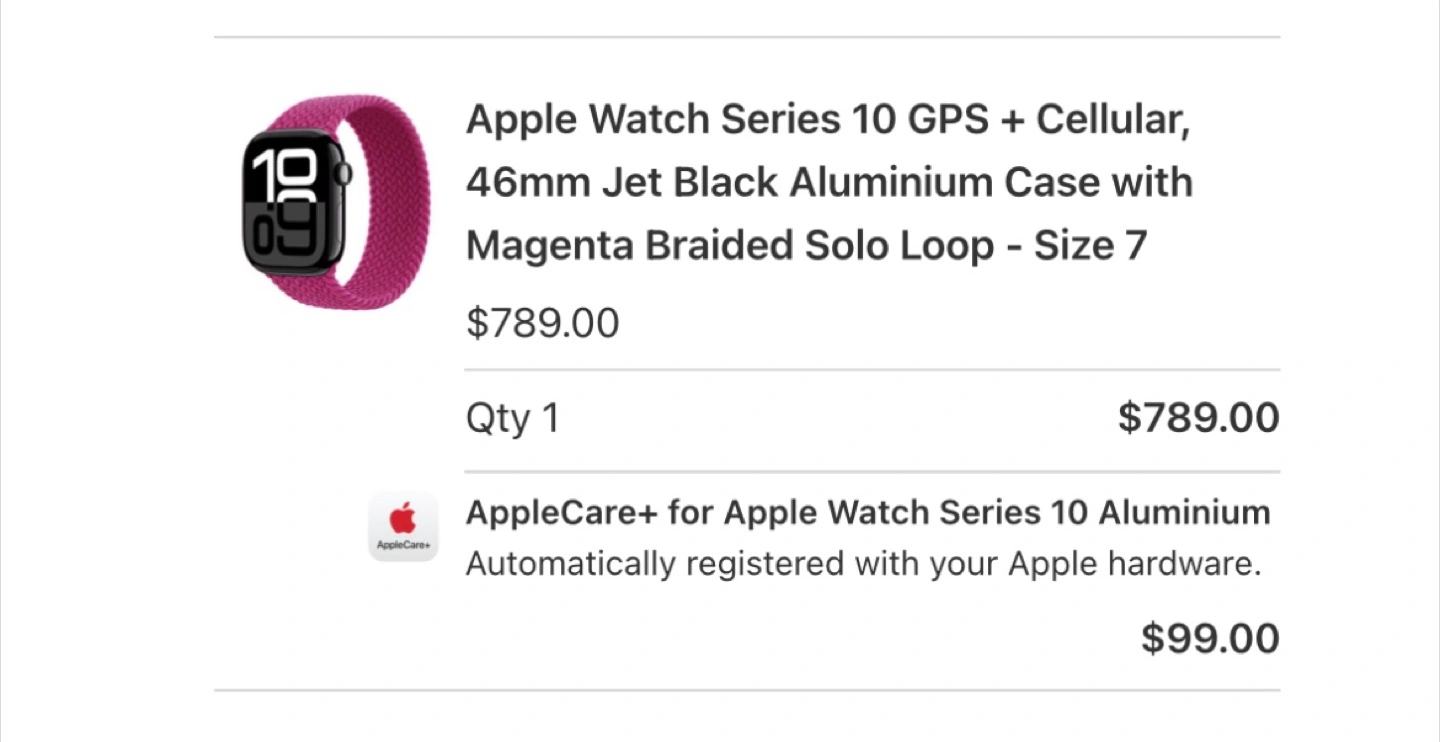Click the "Apple hardware." text in the description
This screenshot has height=742, width=1440.
(1133, 564)
